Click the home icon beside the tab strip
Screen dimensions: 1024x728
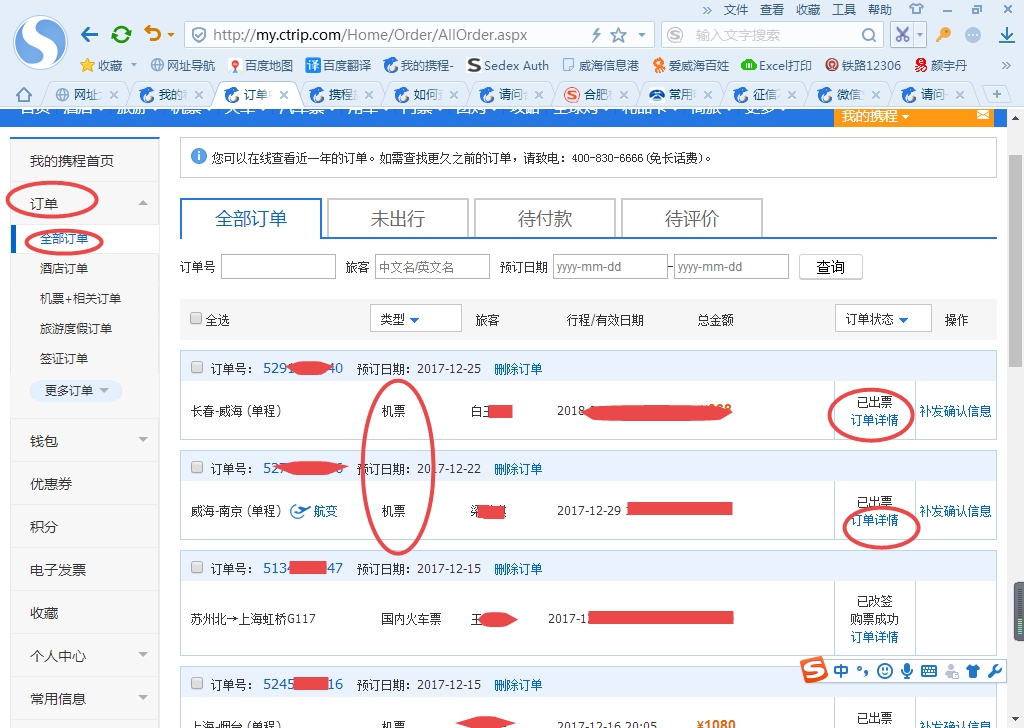point(24,95)
